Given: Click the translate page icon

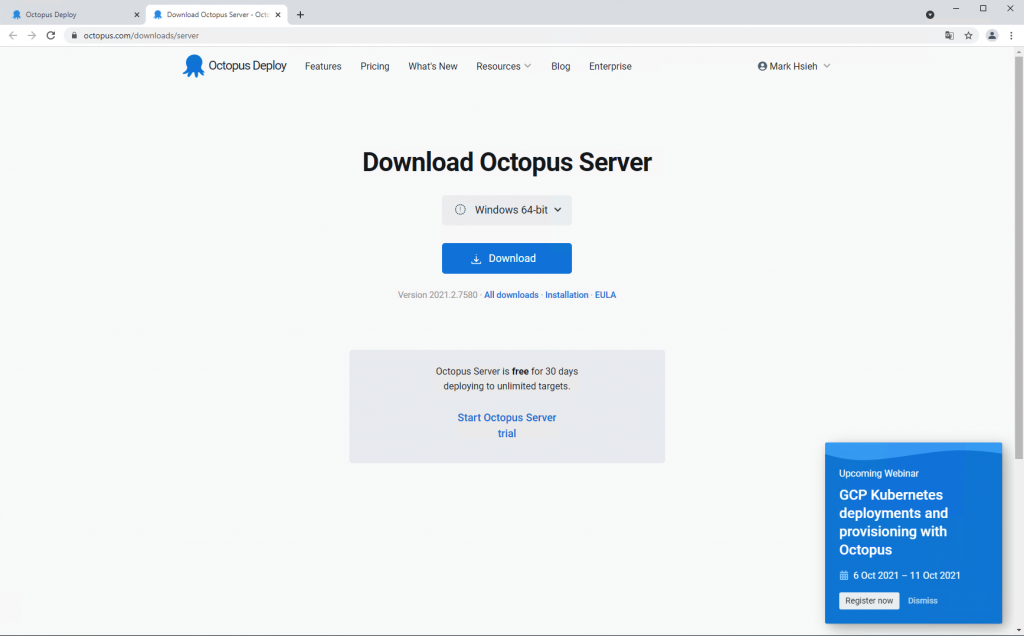Looking at the screenshot, I should pyautogui.click(x=949, y=35).
